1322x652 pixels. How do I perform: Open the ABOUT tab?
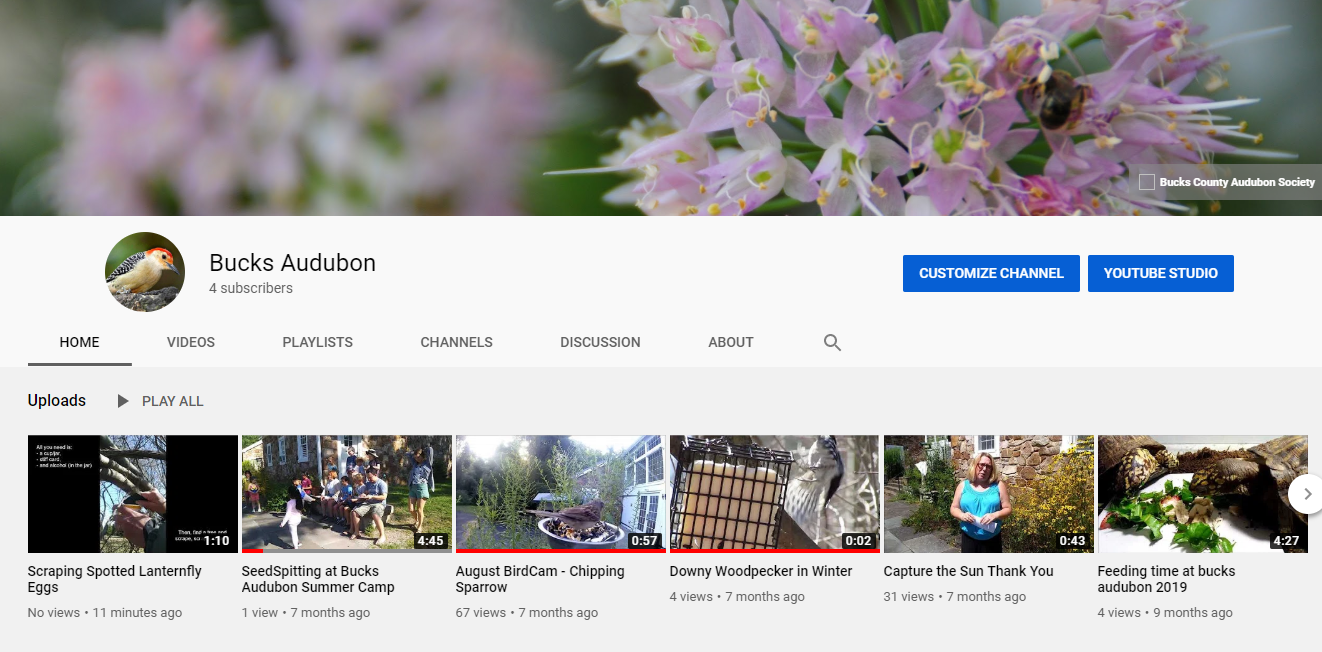[731, 342]
